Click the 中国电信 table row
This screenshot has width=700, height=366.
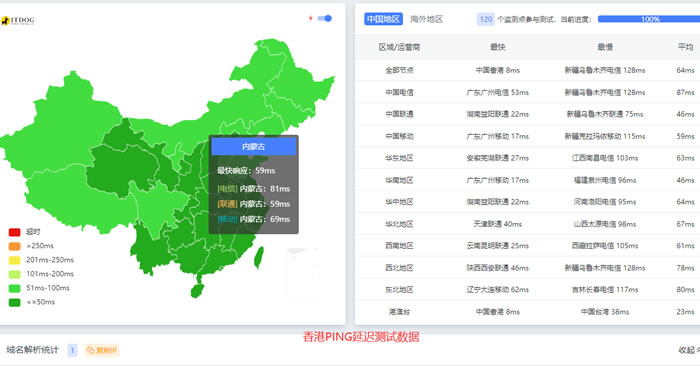coord(528,92)
